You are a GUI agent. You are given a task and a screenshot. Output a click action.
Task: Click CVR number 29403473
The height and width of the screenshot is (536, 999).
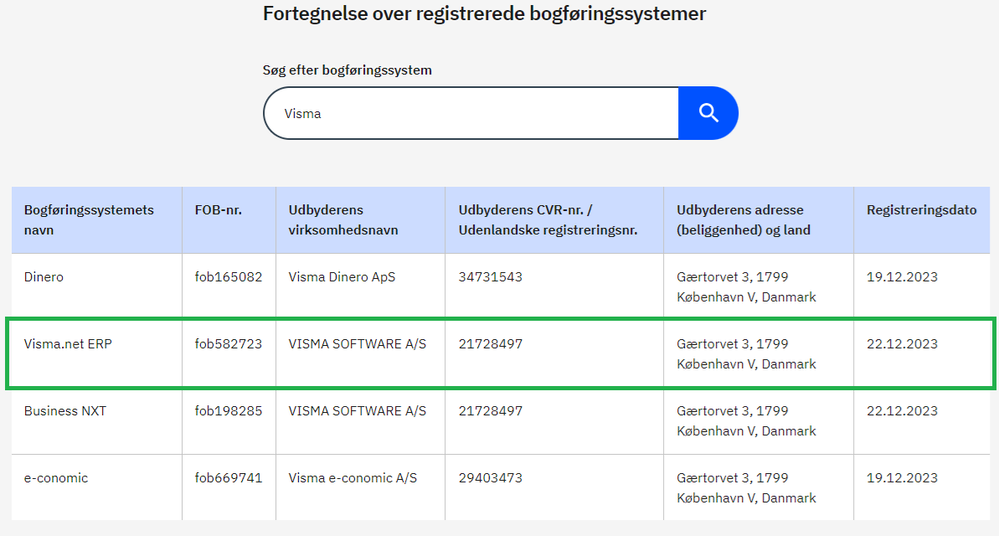point(490,478)
